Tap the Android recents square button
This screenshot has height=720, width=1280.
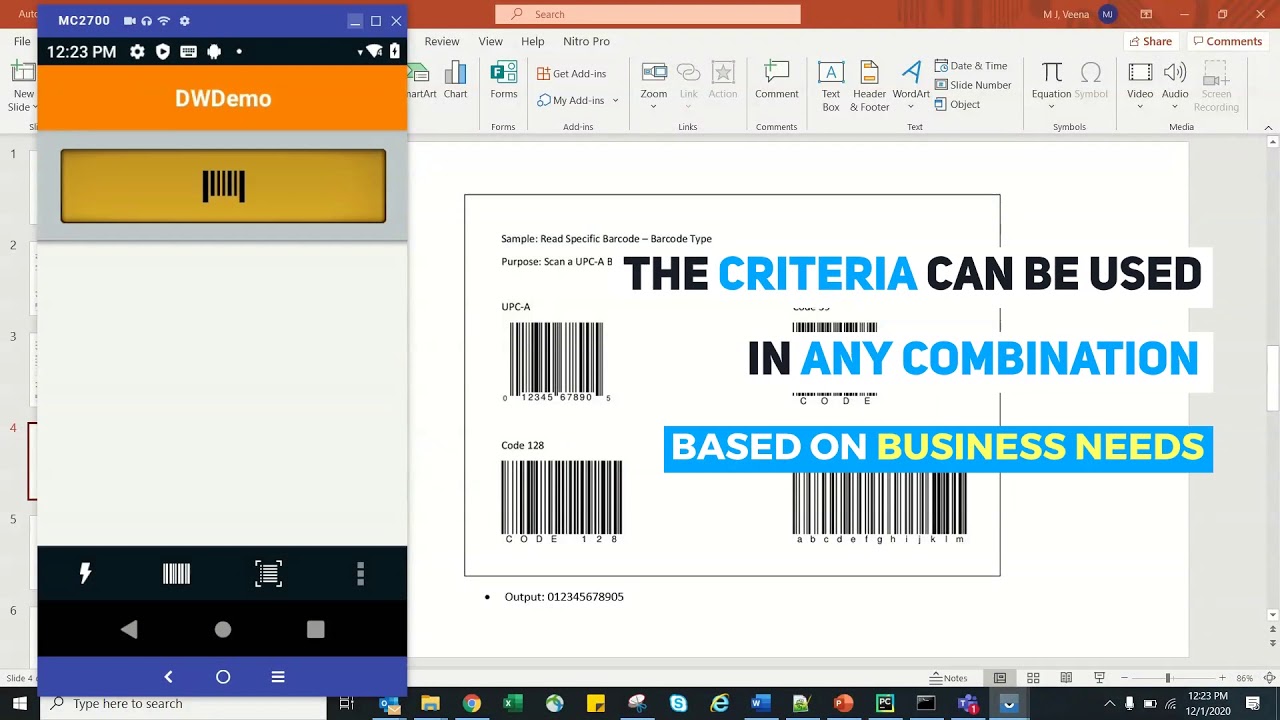(316, 629)
